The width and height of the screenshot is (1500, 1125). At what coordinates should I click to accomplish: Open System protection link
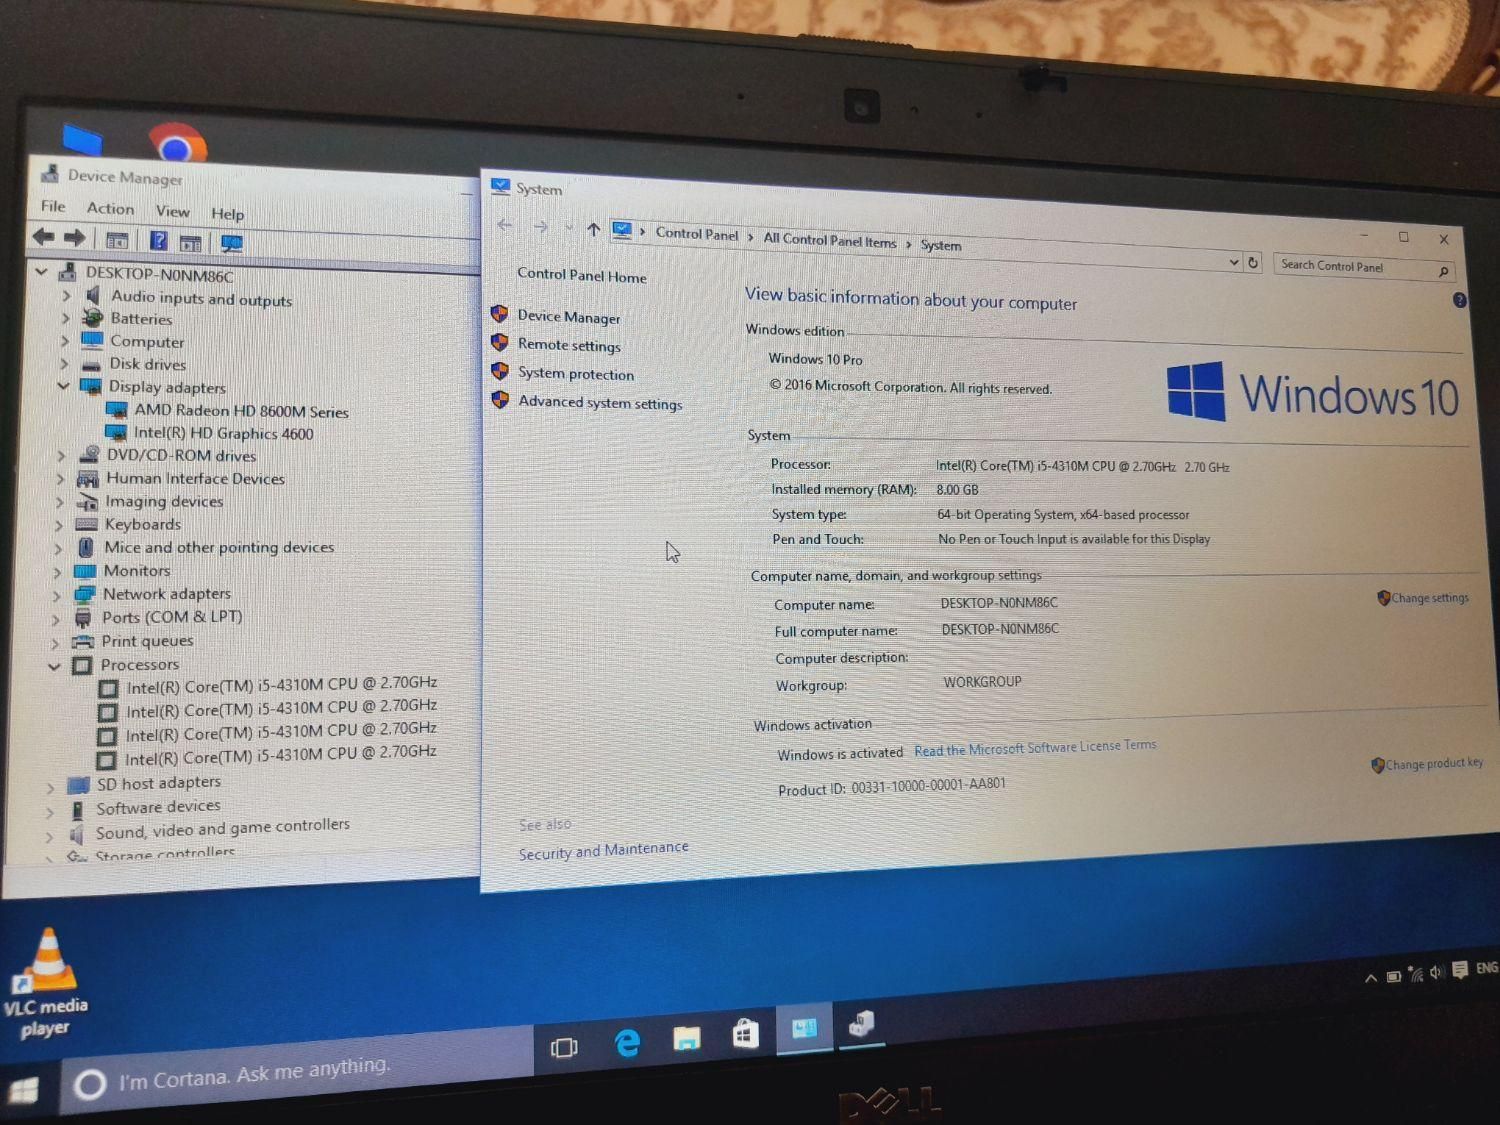click(576, 373)
